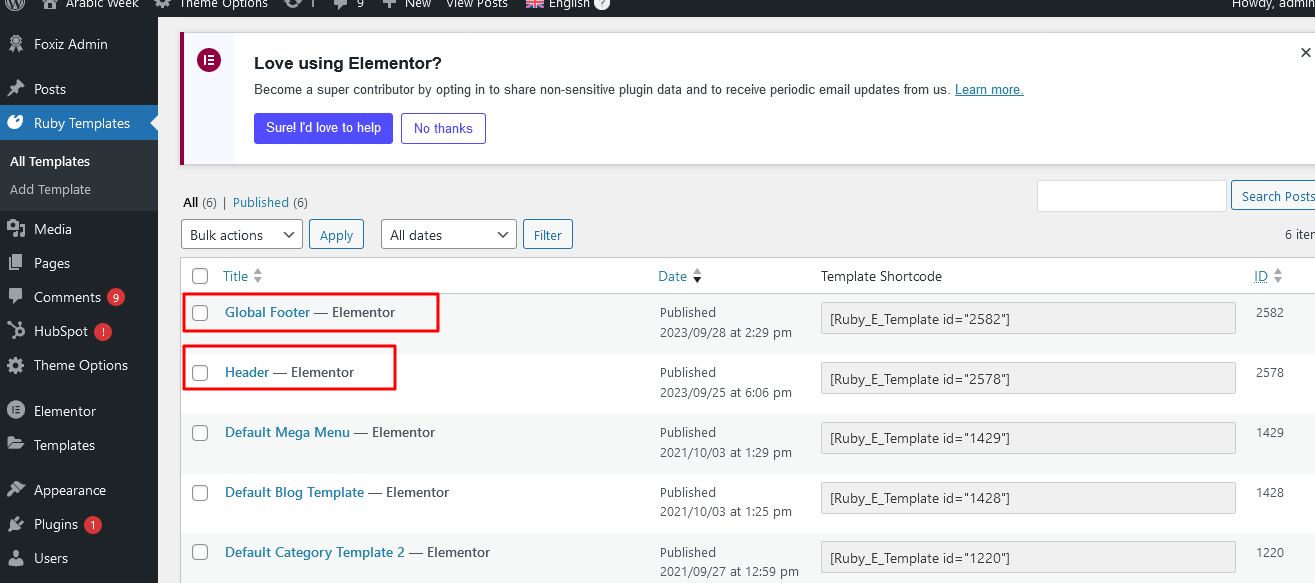Click the HubSpot sprocket icon
This screenshot has height=583, width=1315.
point(15,331)
